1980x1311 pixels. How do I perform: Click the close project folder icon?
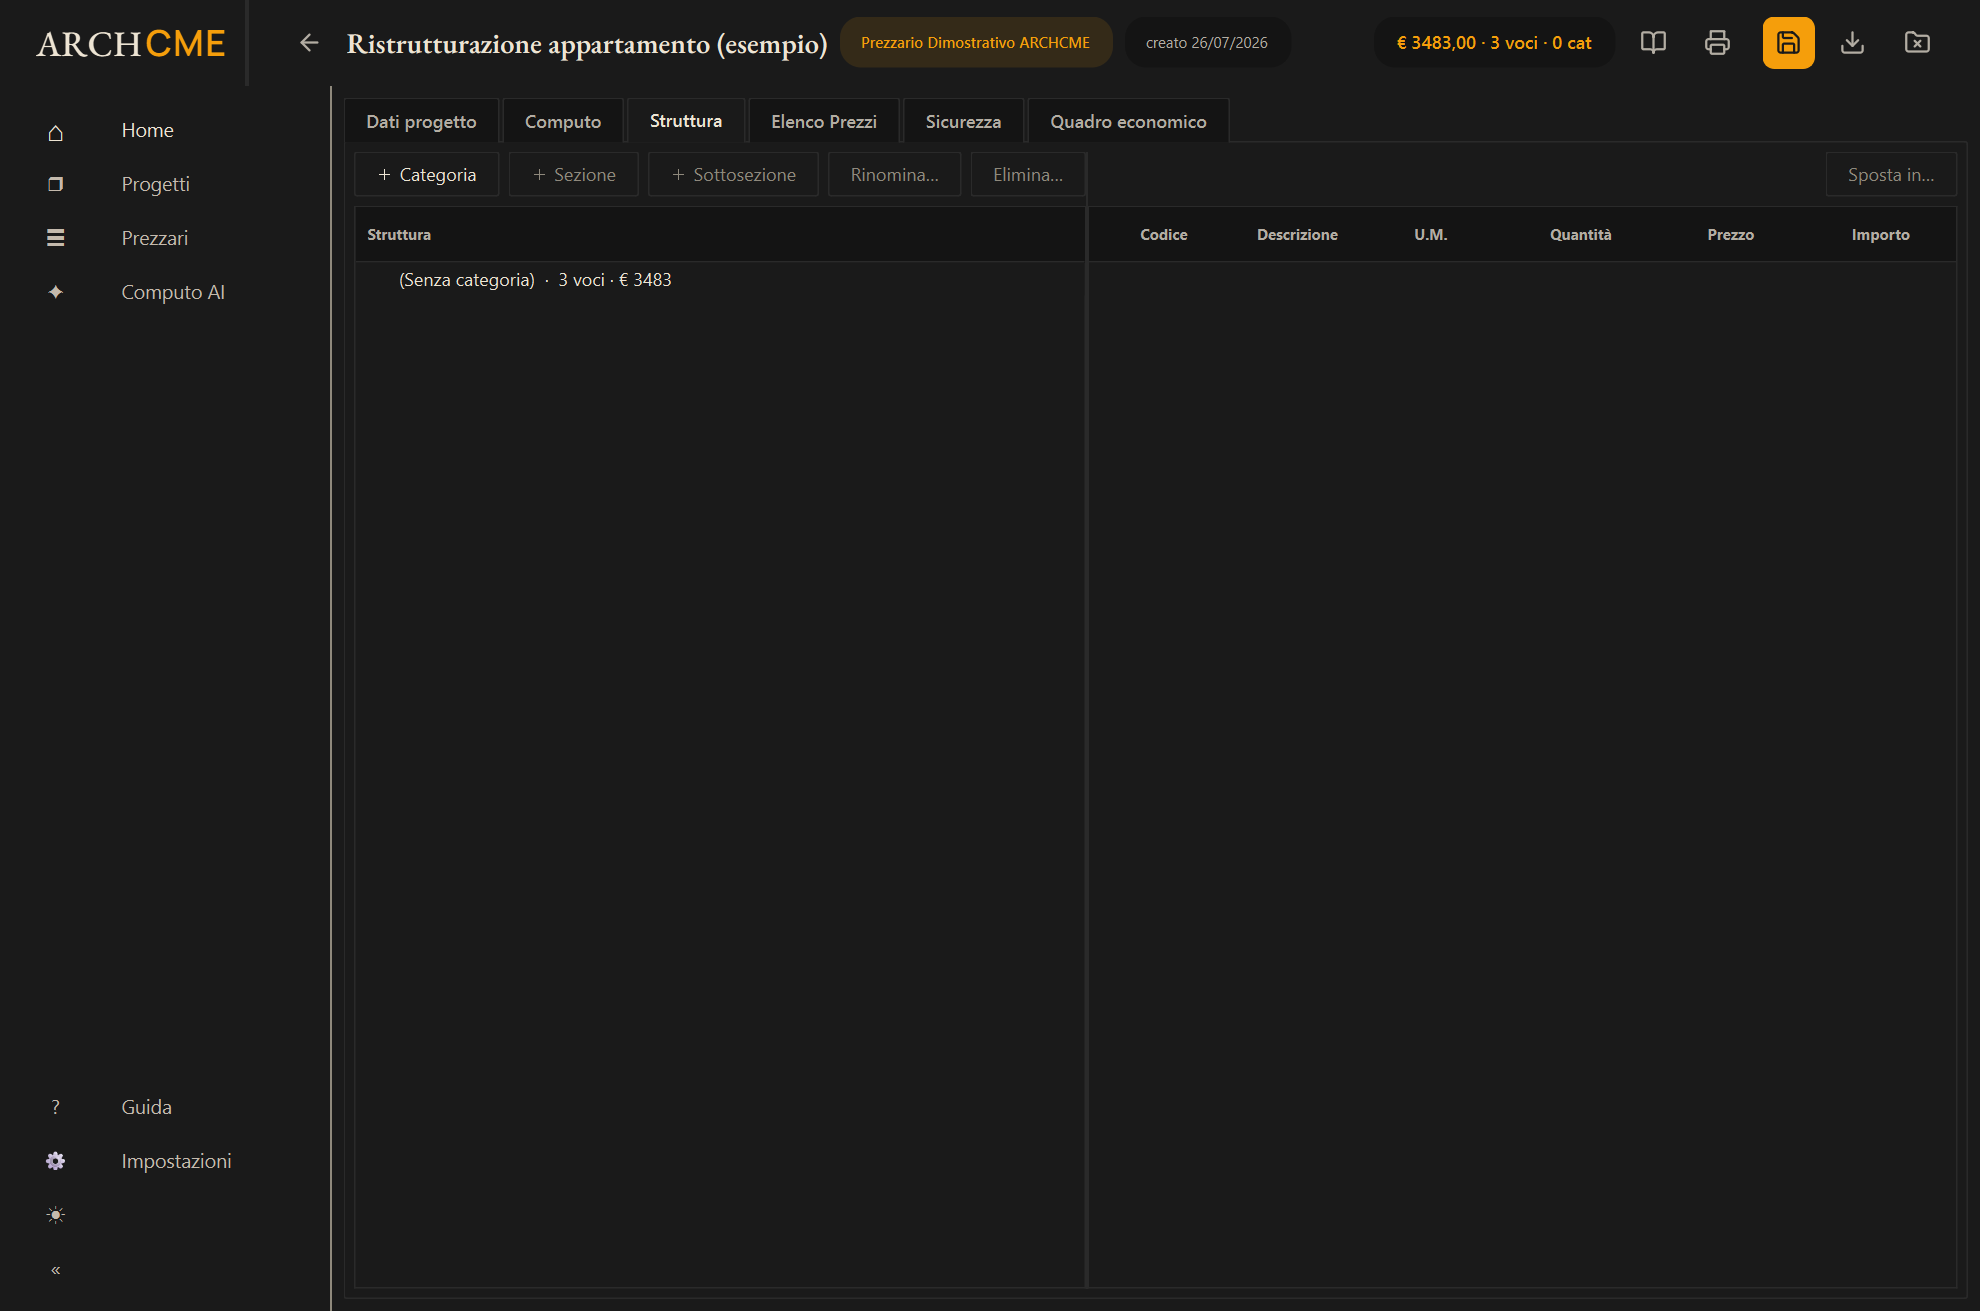point(1917,43)
